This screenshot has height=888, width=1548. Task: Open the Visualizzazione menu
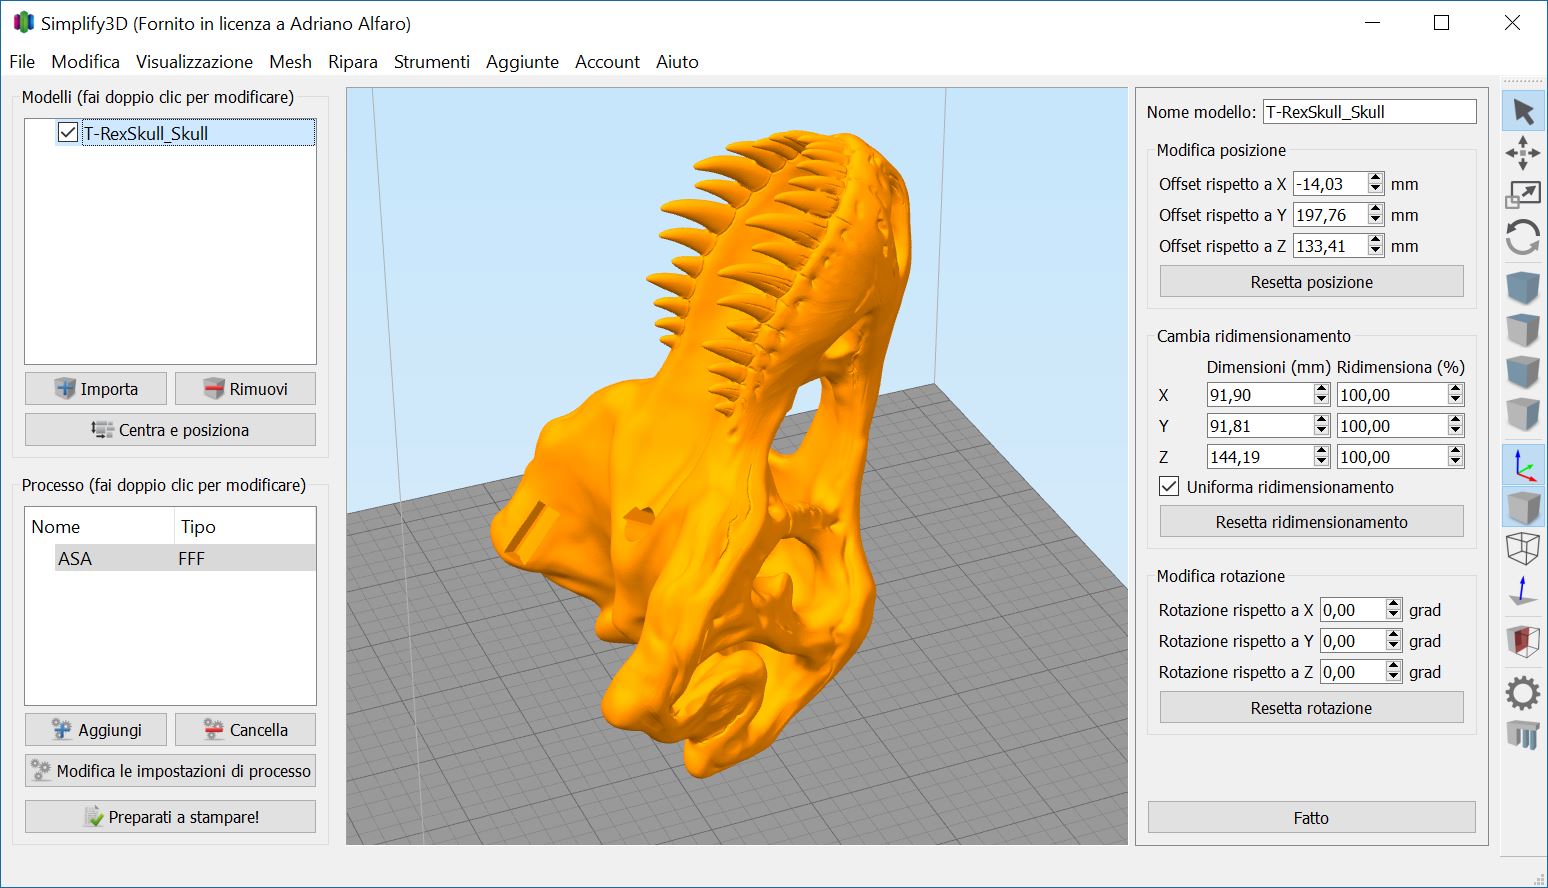194,61
